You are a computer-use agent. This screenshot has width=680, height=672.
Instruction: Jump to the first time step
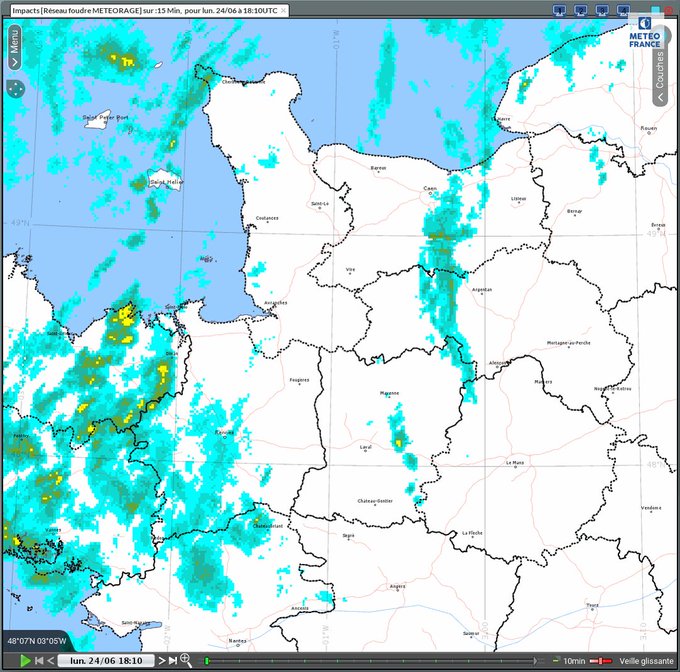point(39,661)
